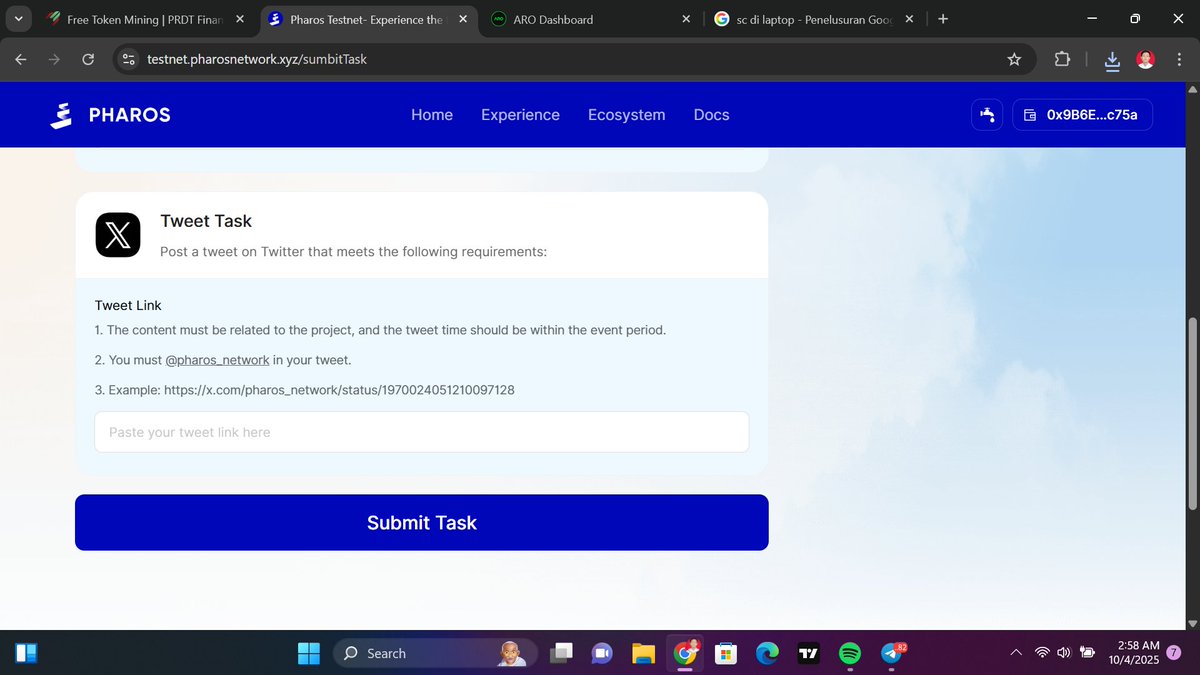The image size is (1200, 675).
Task: Click the Tweet Link label
Action: tap(128, 305)
